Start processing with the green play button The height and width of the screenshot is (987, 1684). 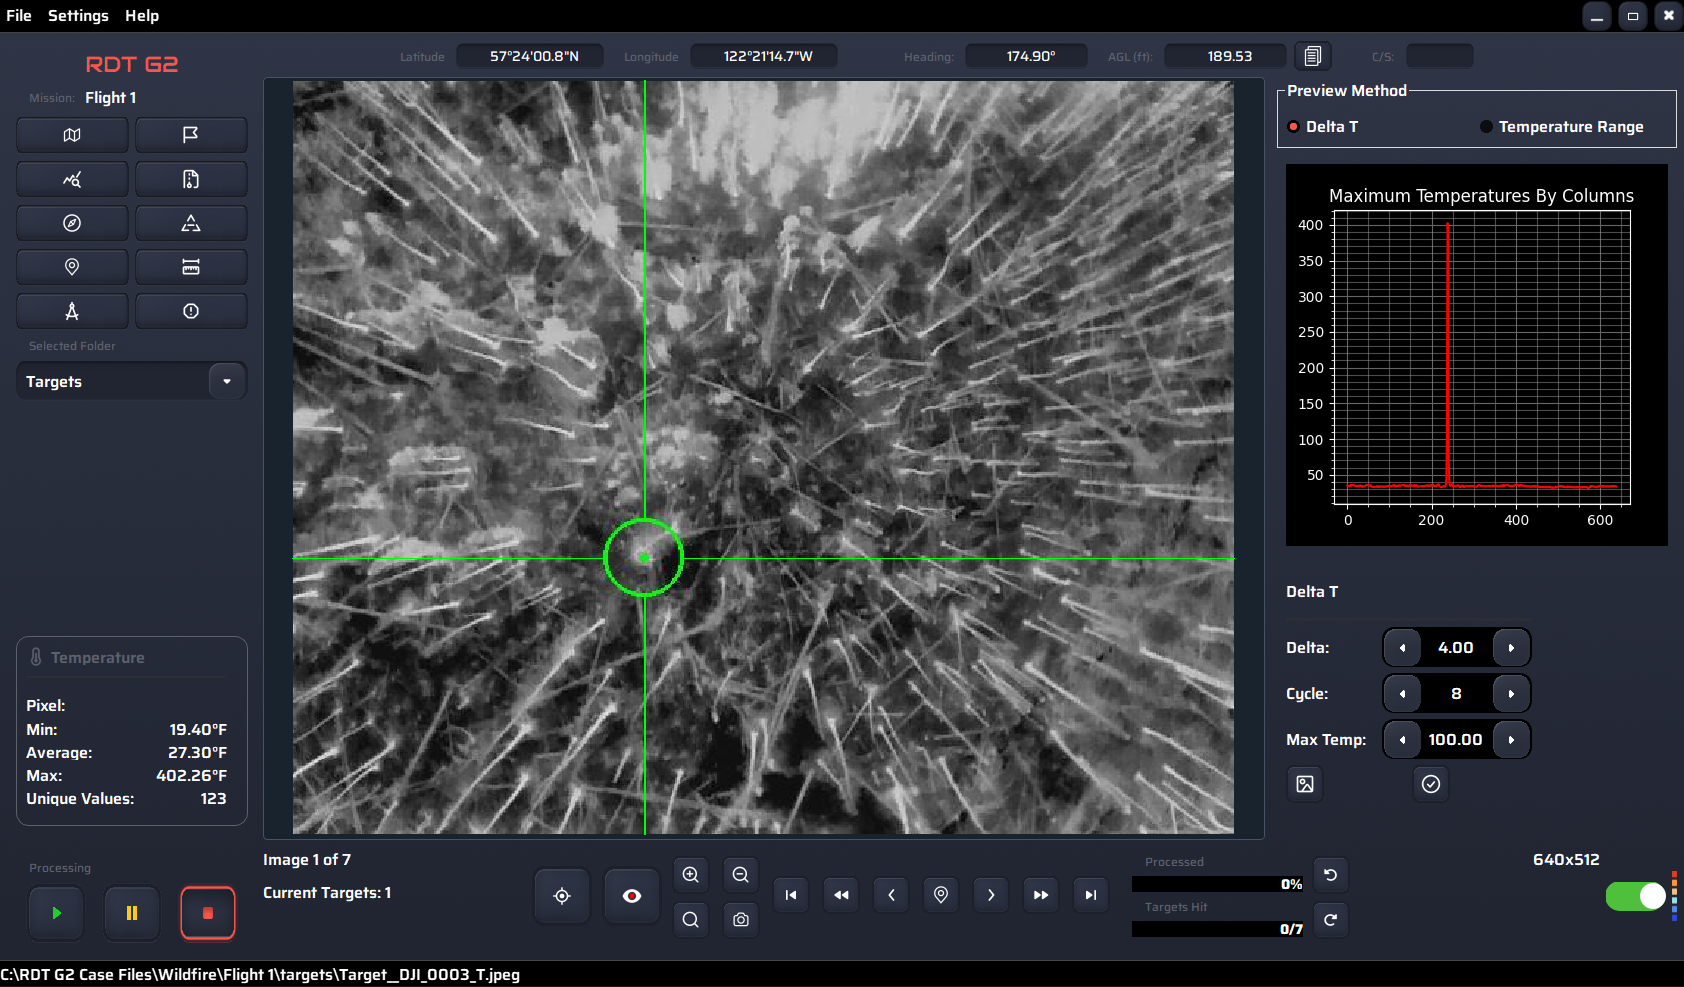56,913
